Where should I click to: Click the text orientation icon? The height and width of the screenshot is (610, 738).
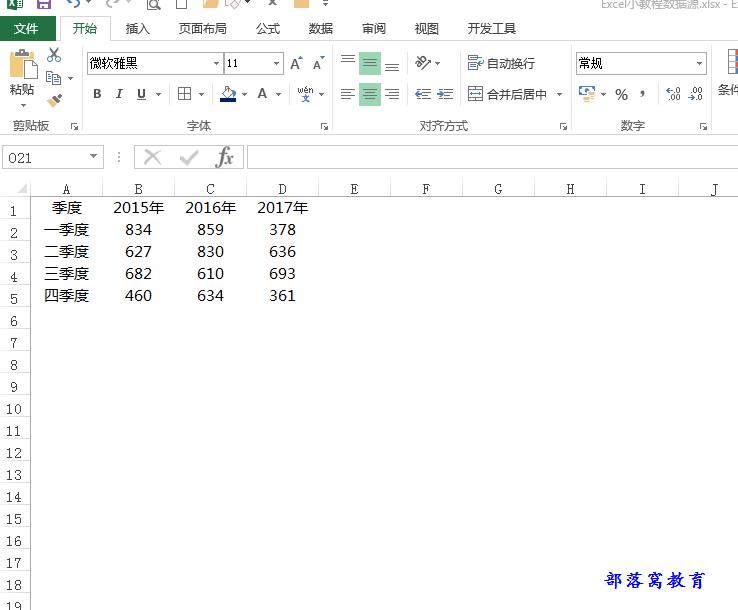coord(423,63)
